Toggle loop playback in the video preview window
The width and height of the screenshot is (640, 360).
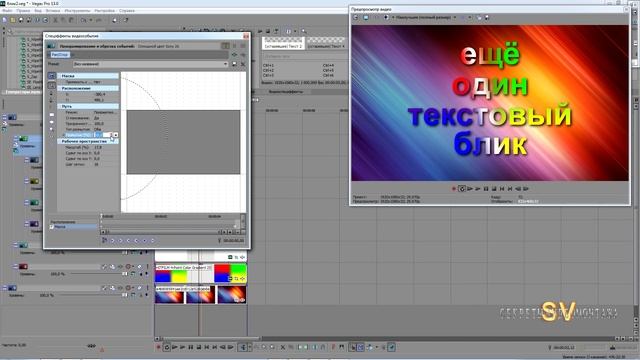click(x=462, y=189)
